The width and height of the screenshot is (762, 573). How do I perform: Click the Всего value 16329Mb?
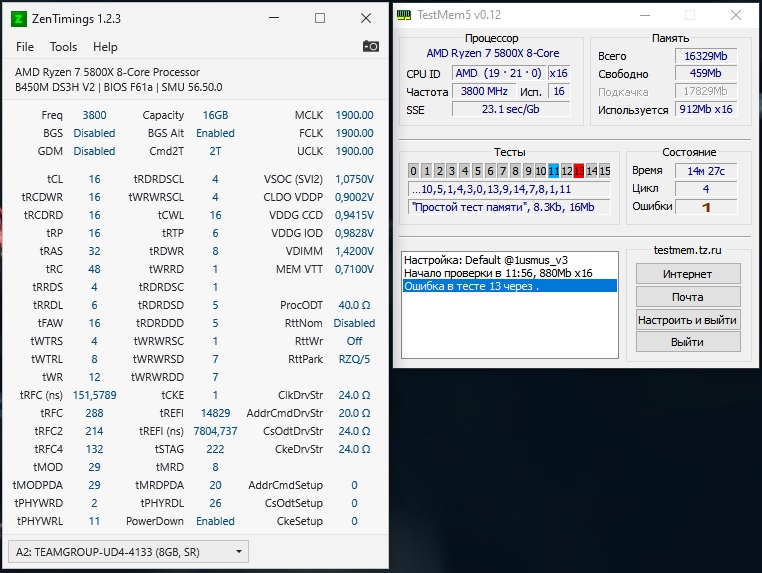706,56
